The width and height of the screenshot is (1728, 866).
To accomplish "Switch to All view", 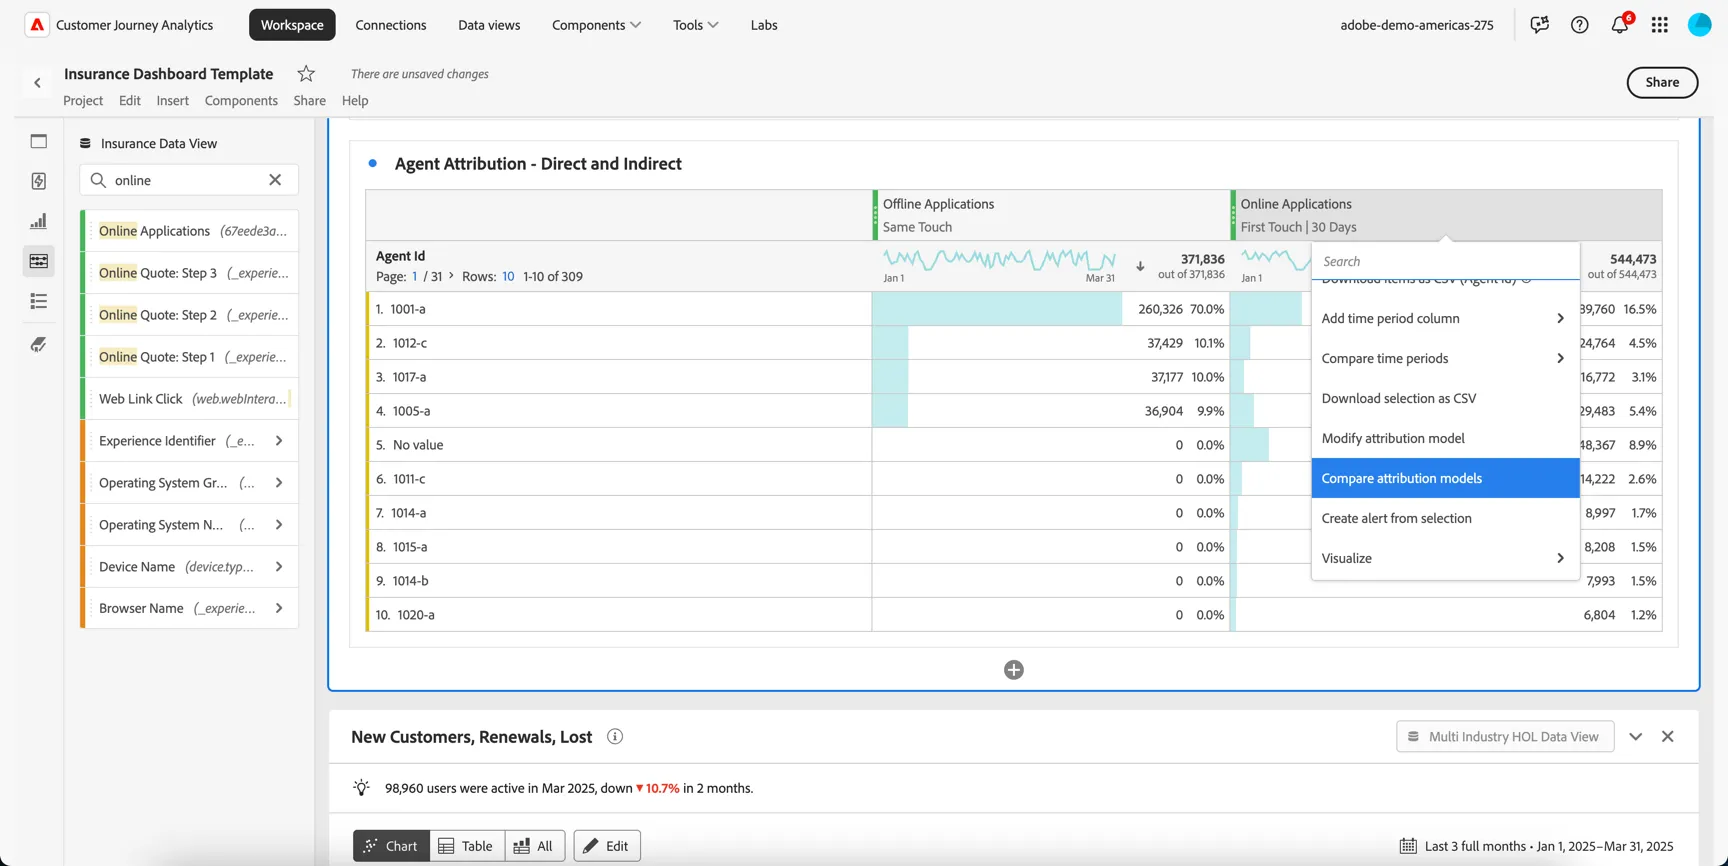I will (535, 846).
